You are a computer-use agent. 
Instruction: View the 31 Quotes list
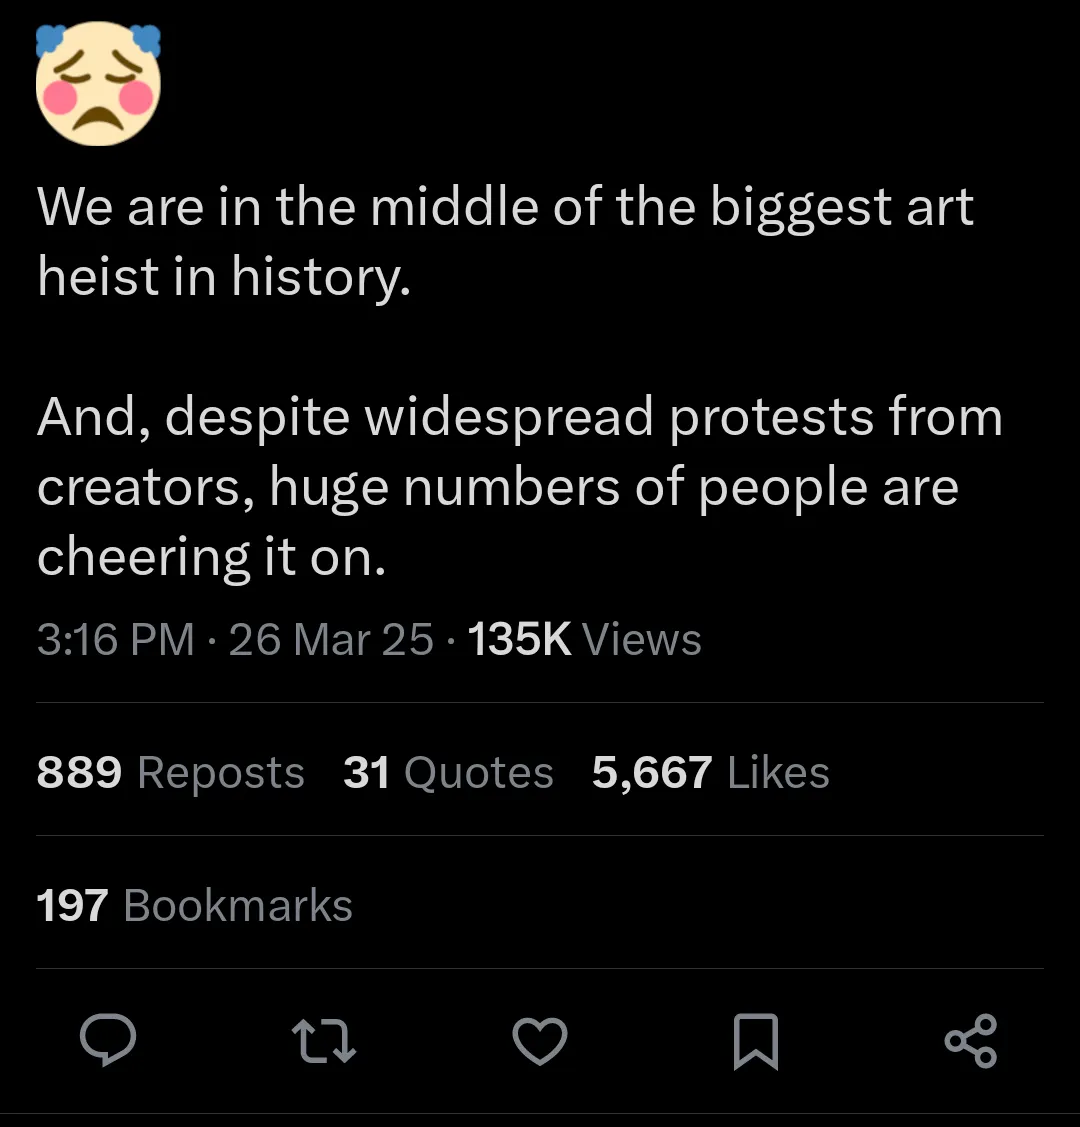tap(447, 773)
